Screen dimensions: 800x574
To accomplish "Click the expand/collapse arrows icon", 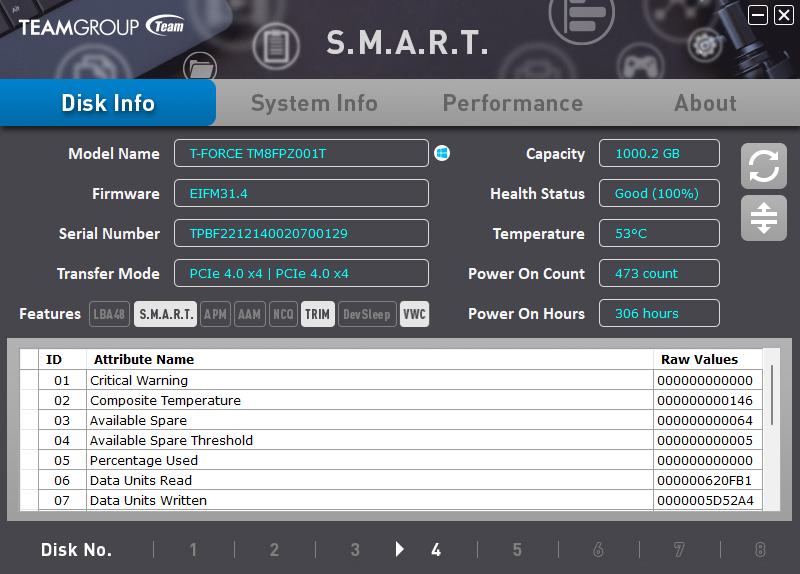I will 763,218.
